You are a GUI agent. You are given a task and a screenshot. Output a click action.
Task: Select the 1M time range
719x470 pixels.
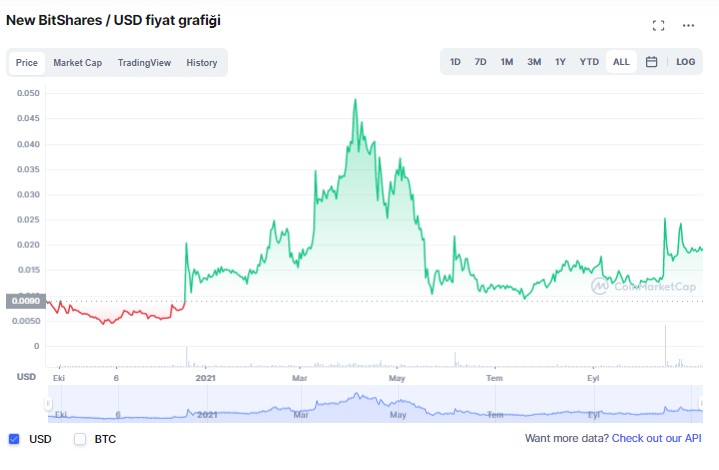(507, 62)
